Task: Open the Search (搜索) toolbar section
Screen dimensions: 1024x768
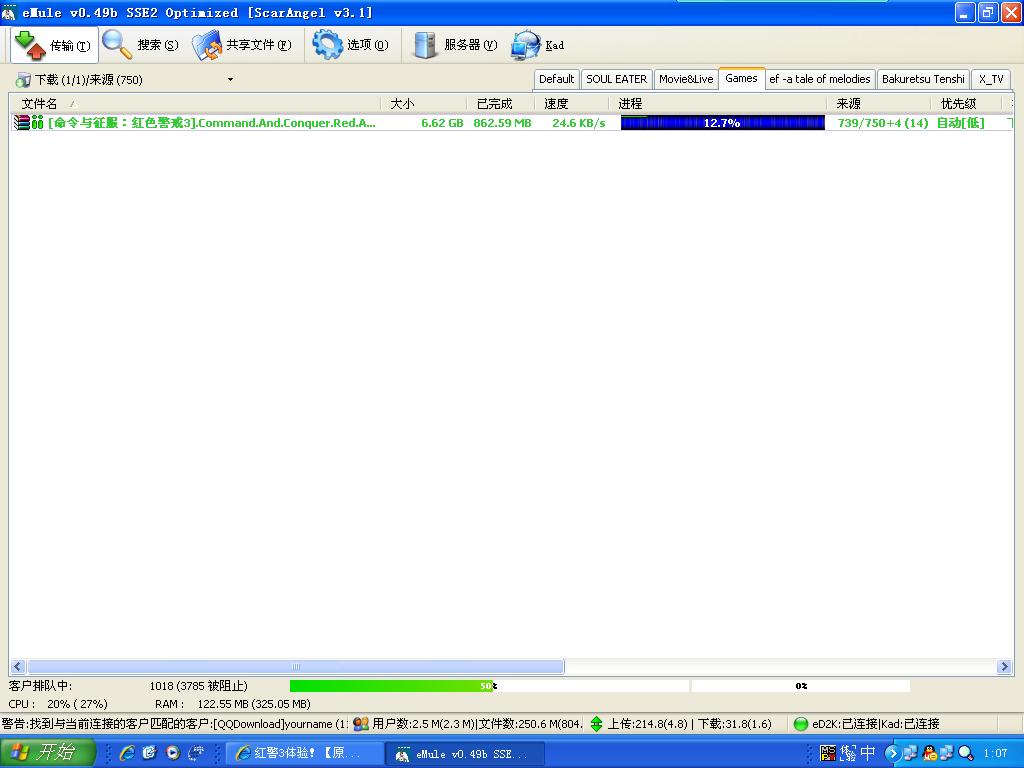Action: [x=140, y=45]
